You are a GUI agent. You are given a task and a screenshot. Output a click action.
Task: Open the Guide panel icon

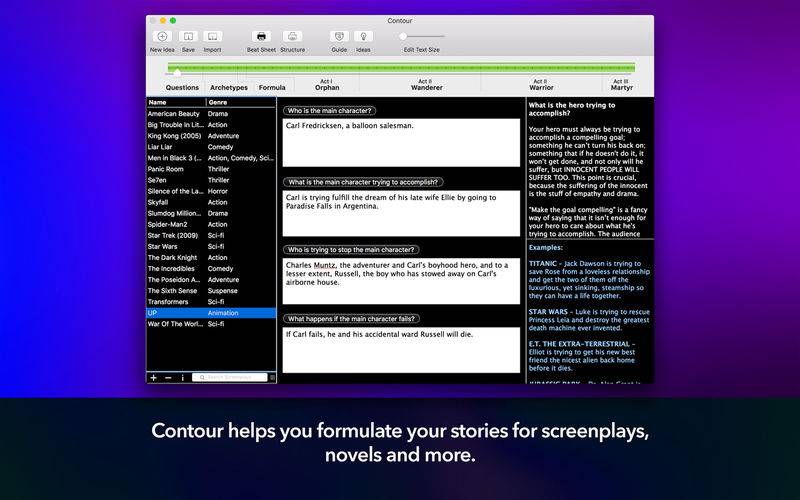tap(339, 37)
